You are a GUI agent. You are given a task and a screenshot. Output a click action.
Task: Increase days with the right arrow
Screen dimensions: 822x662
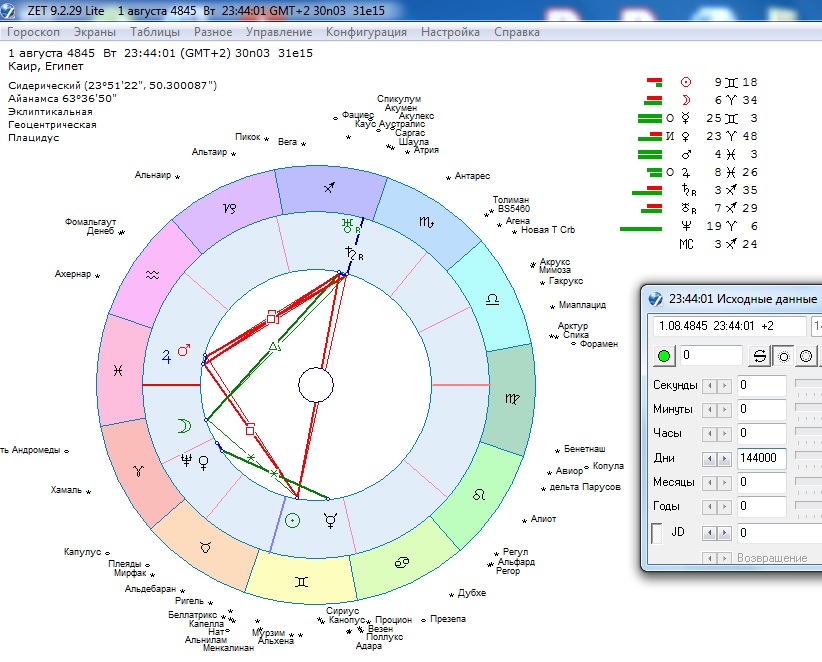(x=725, y=458)
